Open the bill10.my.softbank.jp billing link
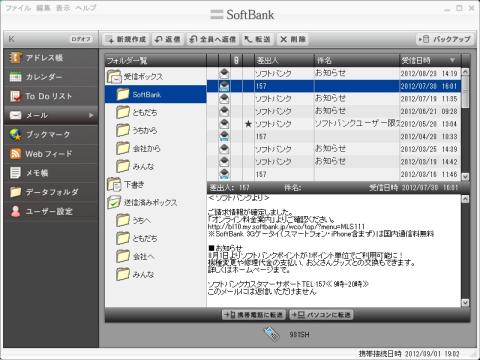The width and height of the screenshot is (480, 360). [286, 227]
